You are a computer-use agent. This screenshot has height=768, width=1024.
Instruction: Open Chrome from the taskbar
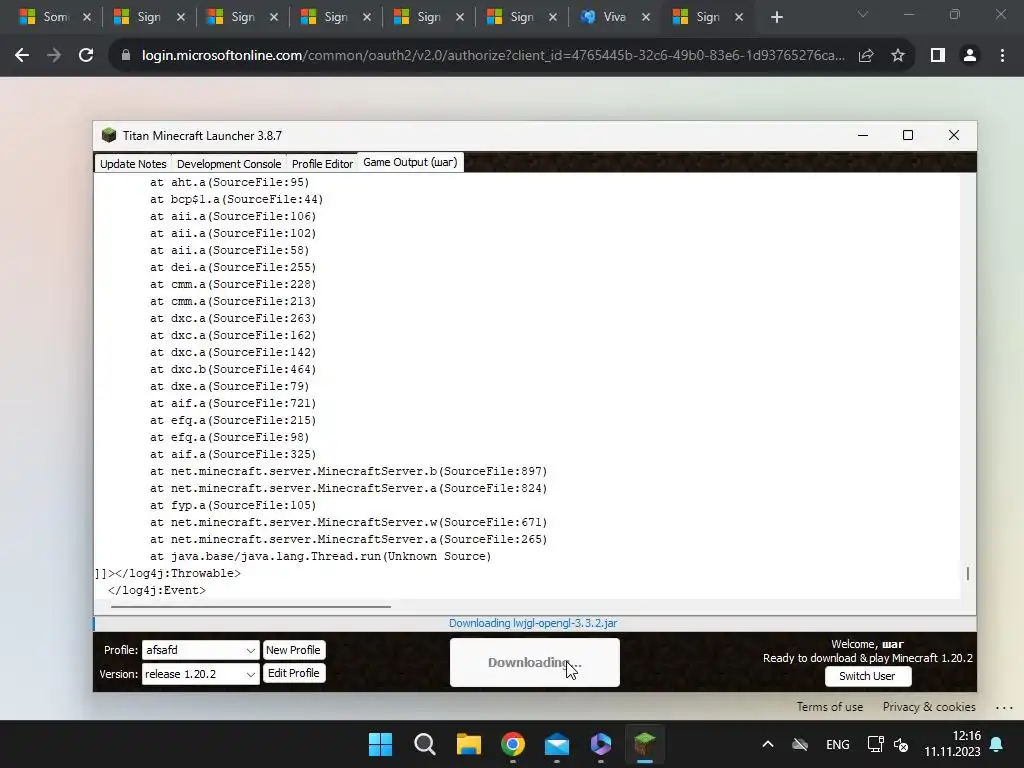(513, 744)
